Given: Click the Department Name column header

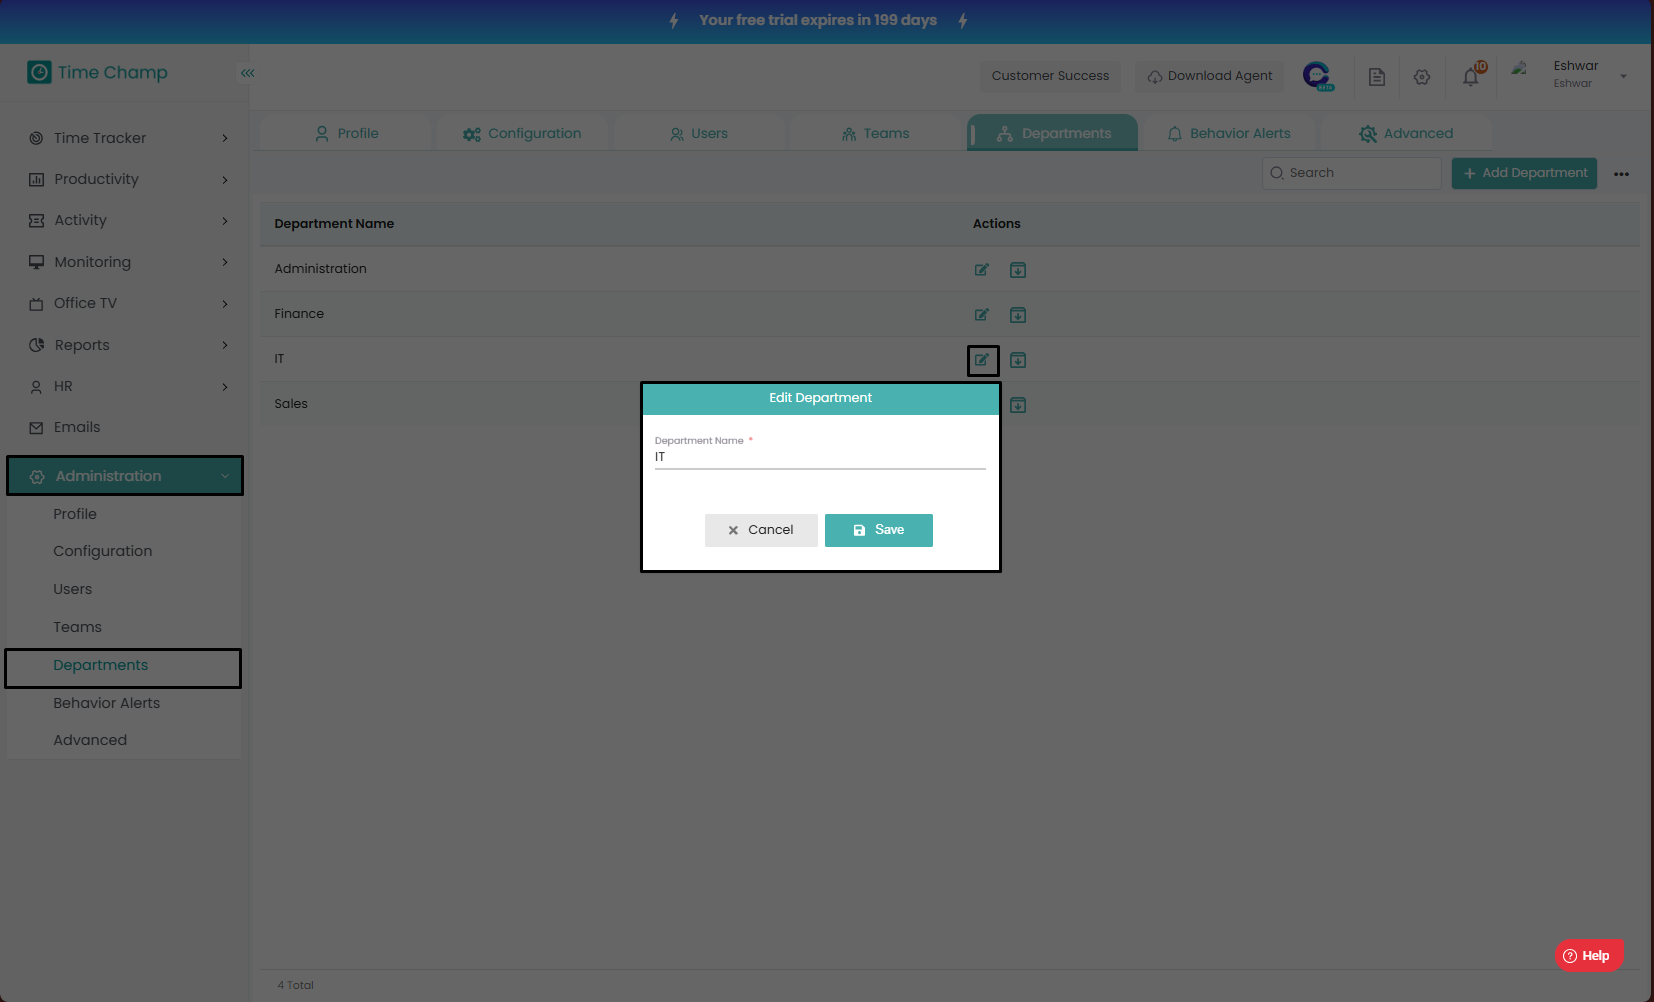Looking at the screenshot, I should tap(334, 224).
